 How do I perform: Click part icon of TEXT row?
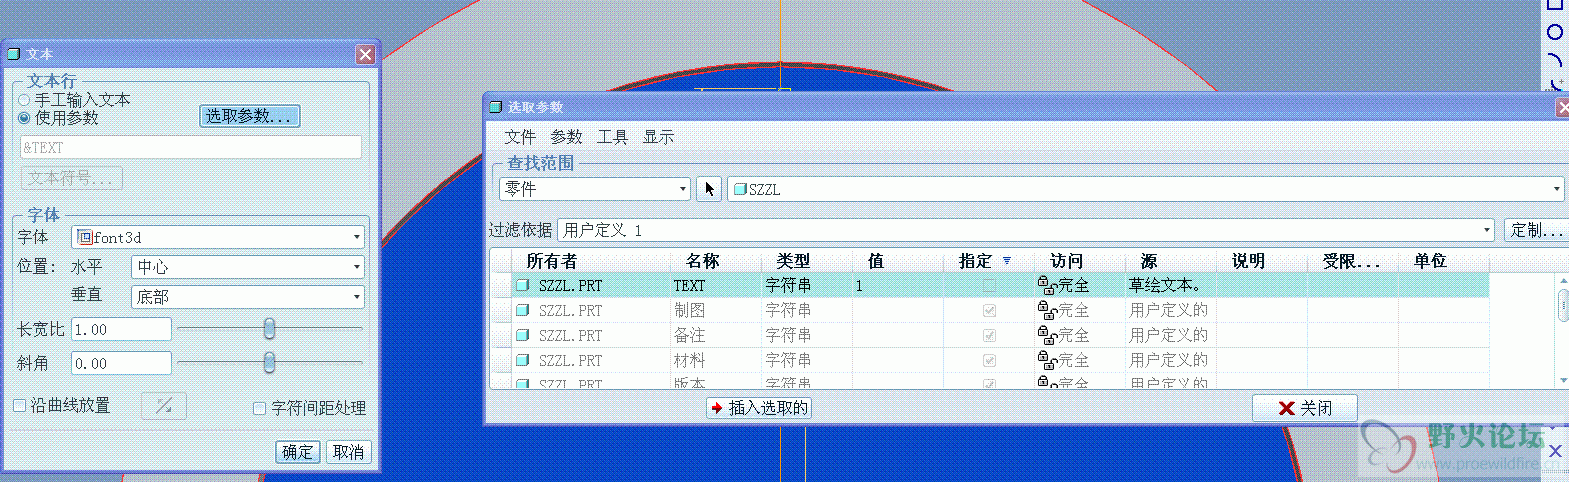[x=522, y=285]
